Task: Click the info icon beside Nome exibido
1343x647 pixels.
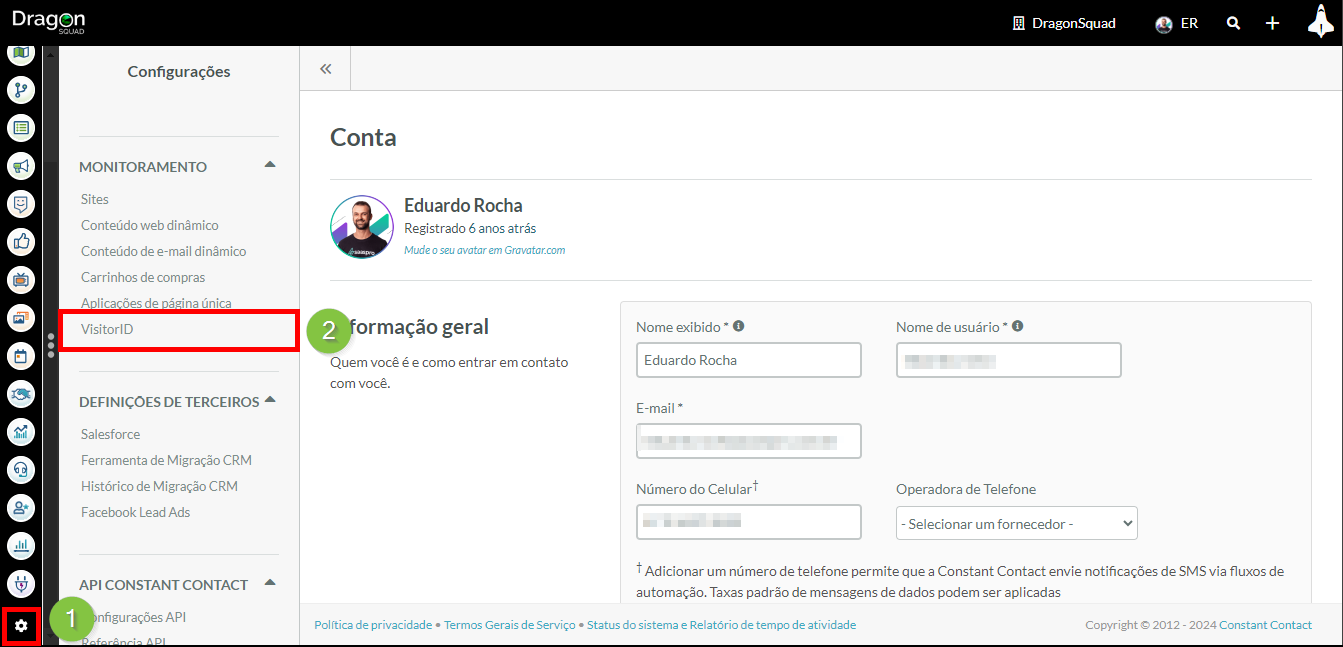Action: pos(739,326)
